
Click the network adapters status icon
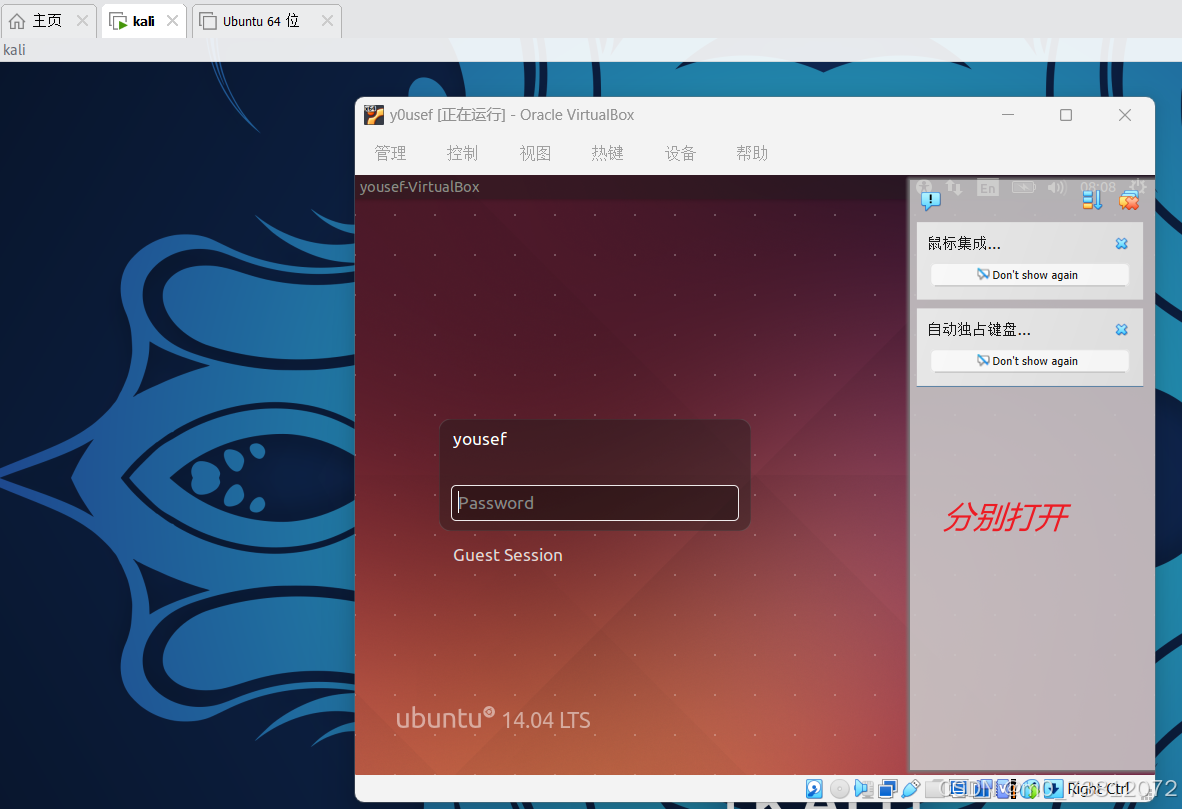click(888, 789)
